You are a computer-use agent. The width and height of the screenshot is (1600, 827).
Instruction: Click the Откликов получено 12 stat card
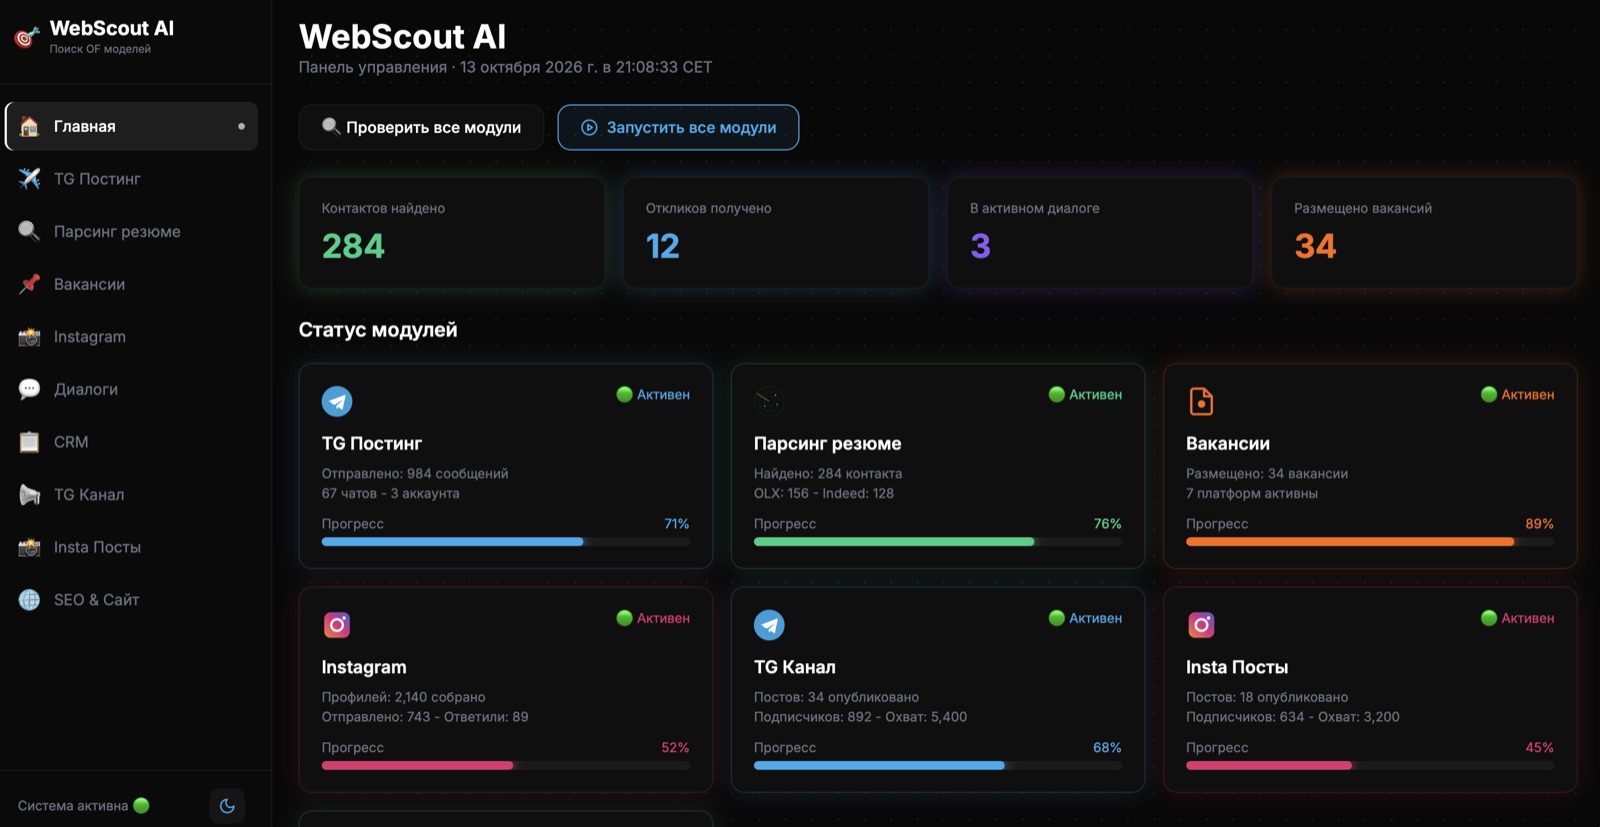click(776, 233)
